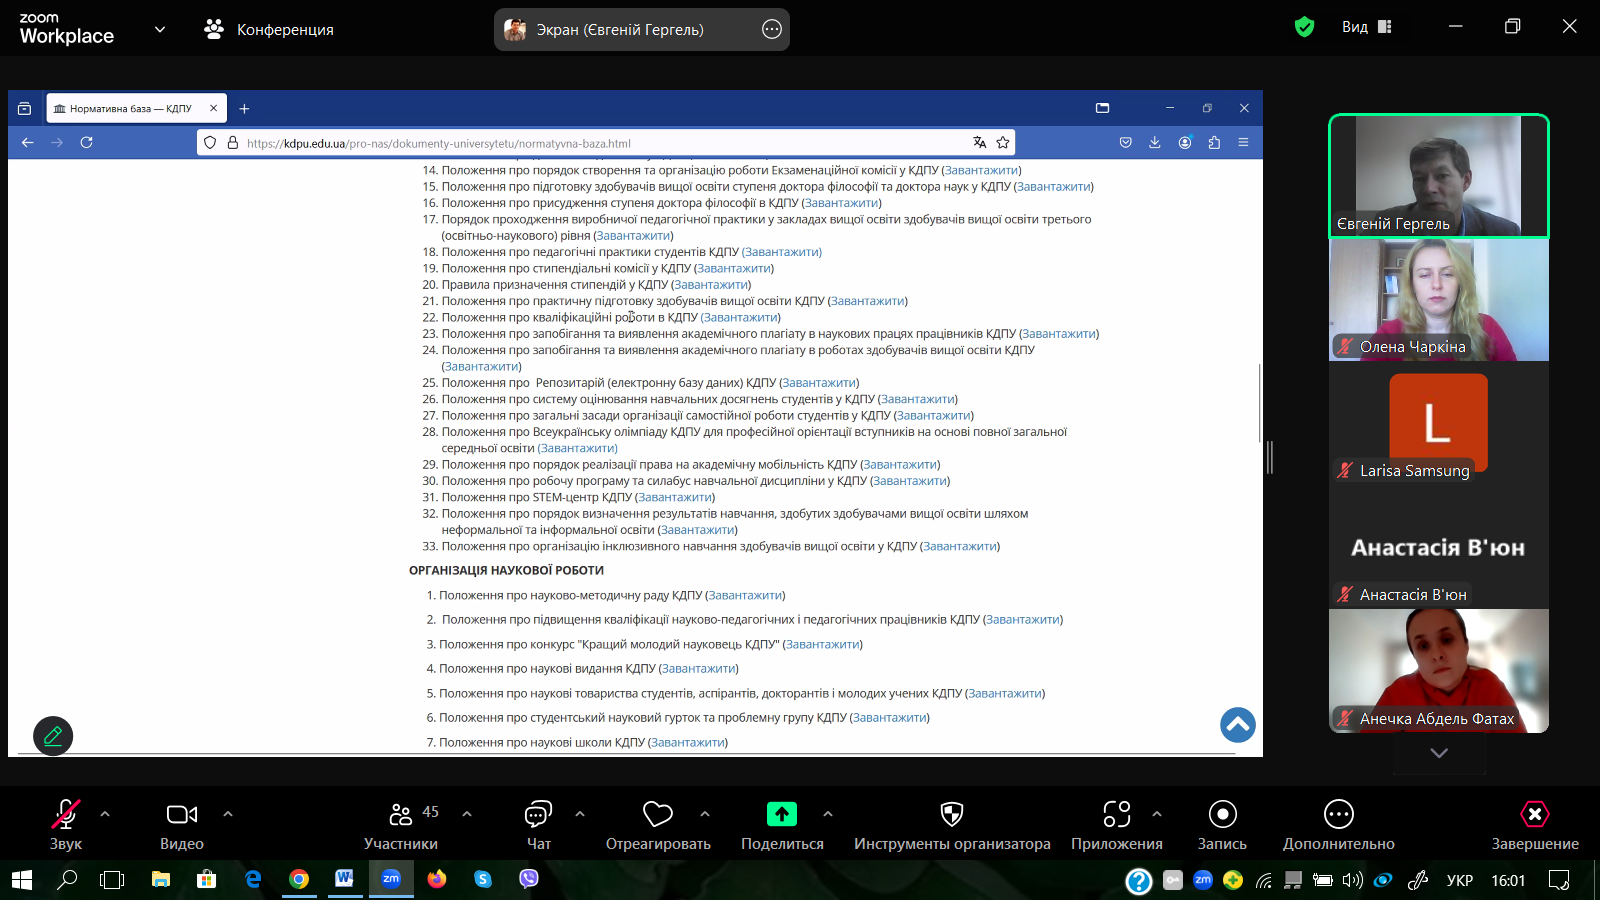Open the Windows Start menu
Viewport: 1600px width, 900px height.
(22, 880)
